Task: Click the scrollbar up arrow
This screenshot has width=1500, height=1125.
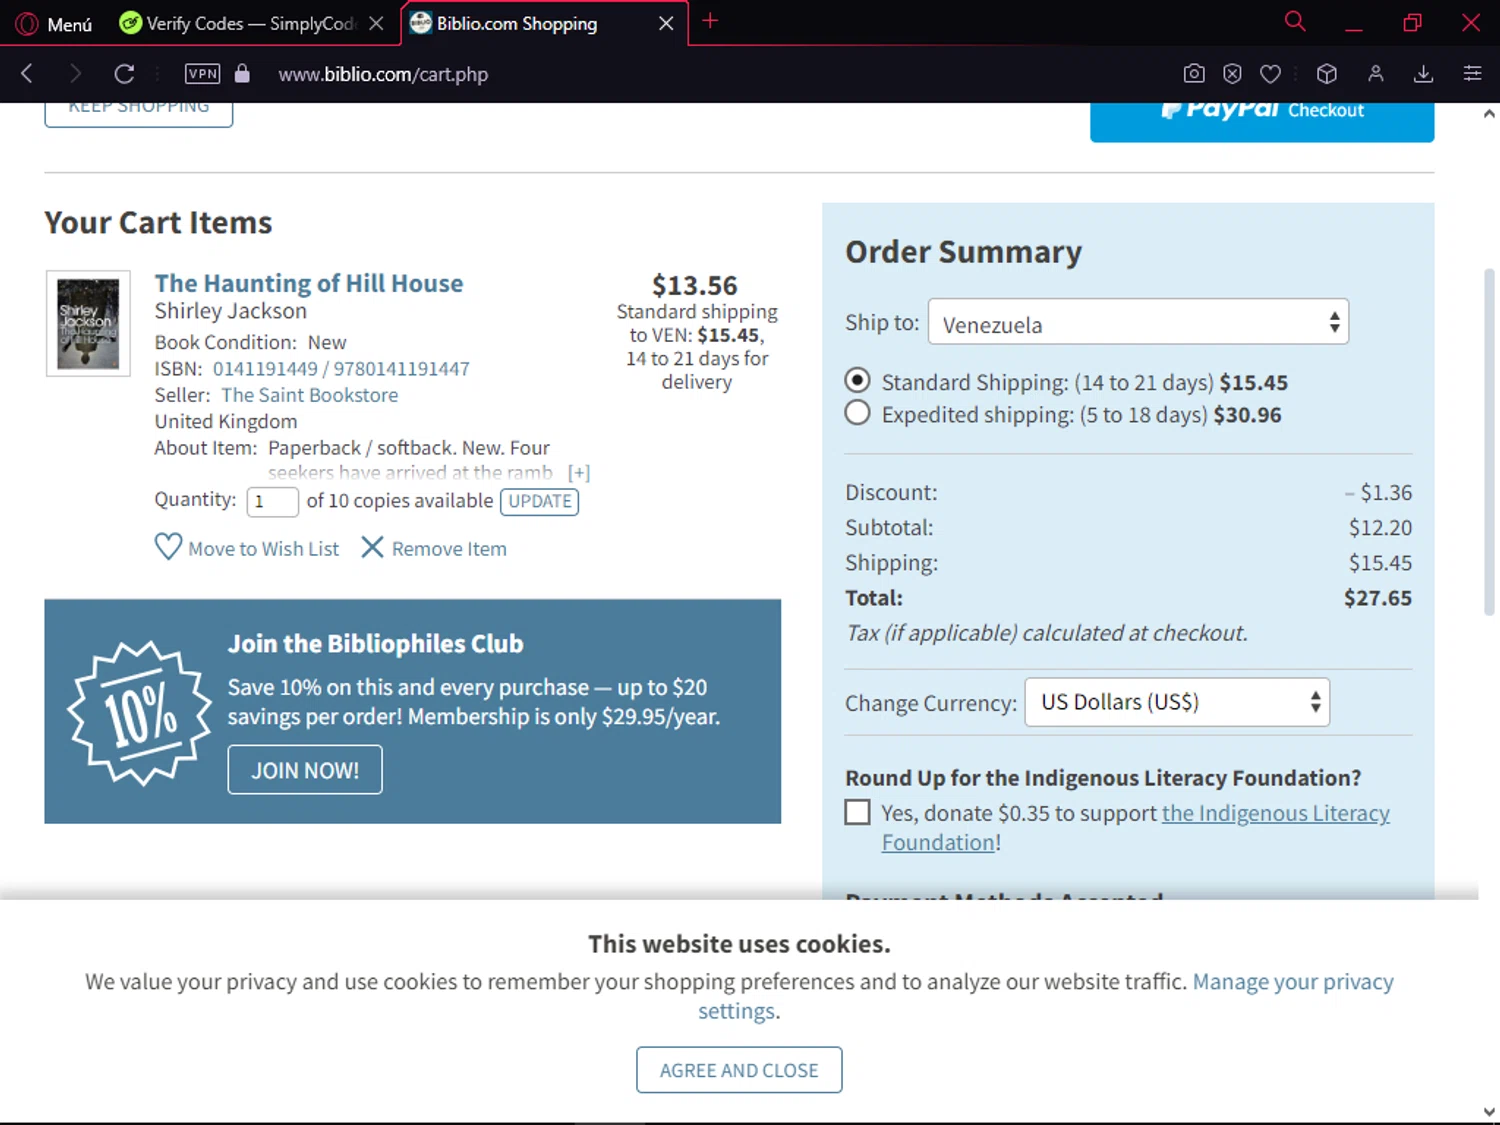Action: coord(1489,114)
